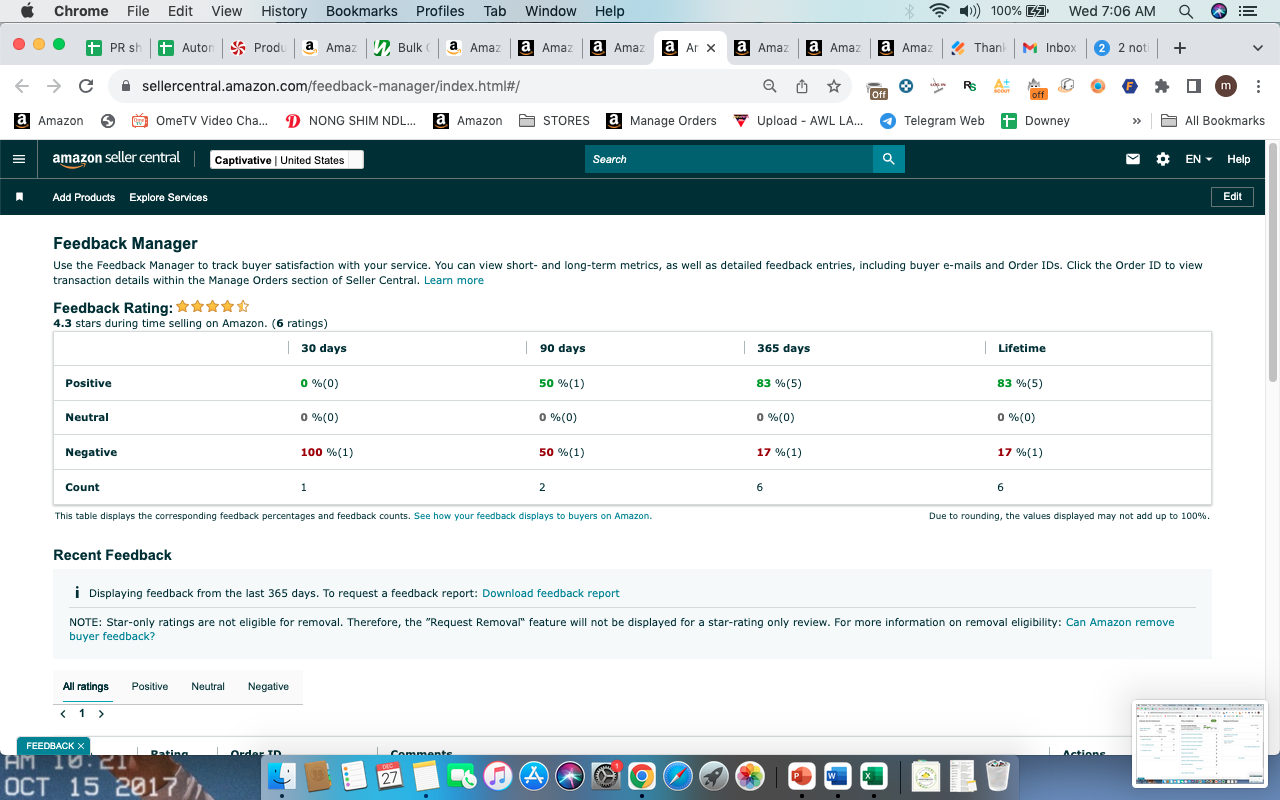Switch to the Bulk browser tab

click(x=401, y=48)
